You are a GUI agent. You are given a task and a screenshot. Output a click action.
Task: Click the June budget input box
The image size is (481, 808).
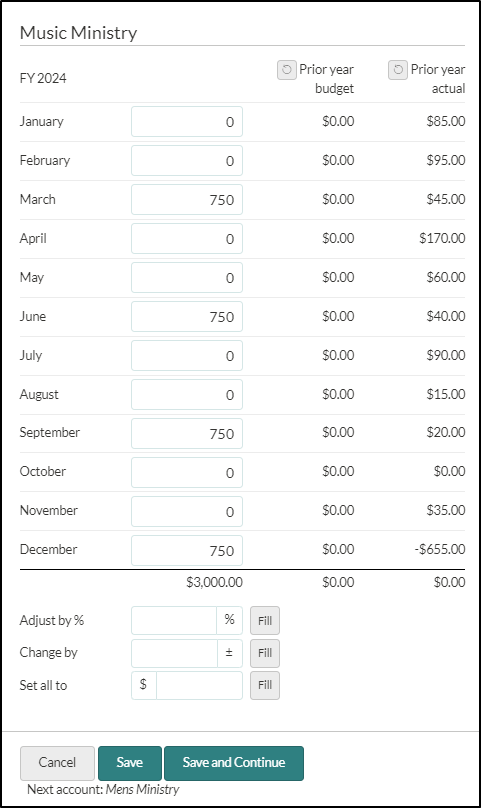pyautogui.click(x=187, y=317)
